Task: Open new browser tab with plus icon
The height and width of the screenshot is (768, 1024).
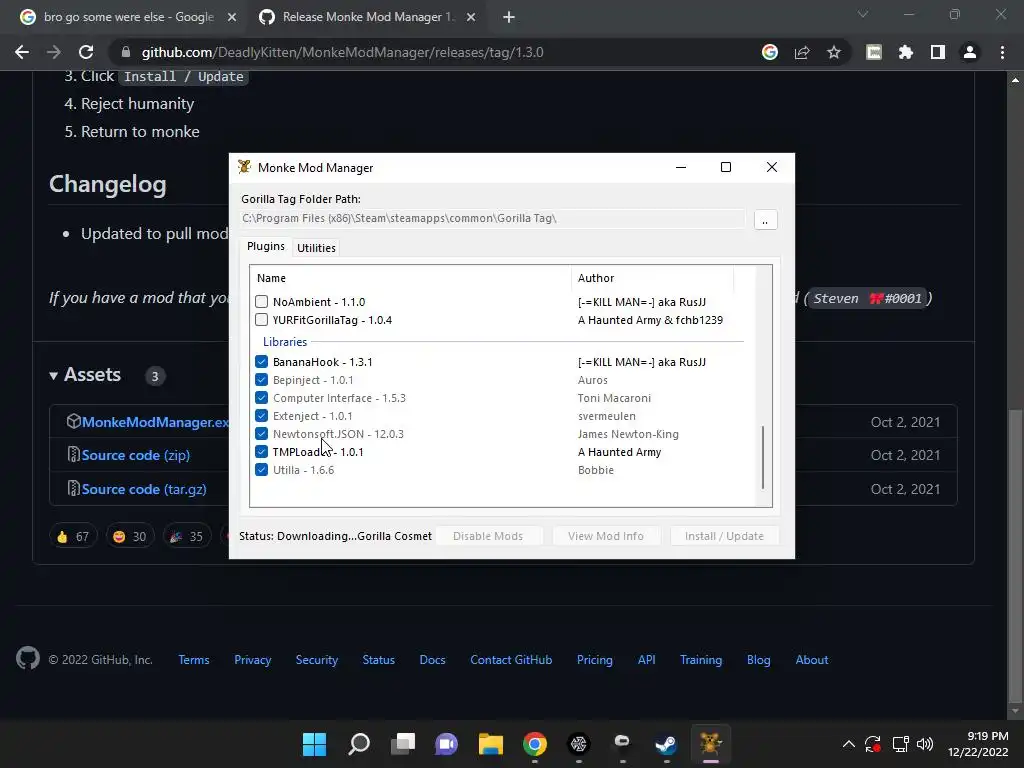Action: 509,18
